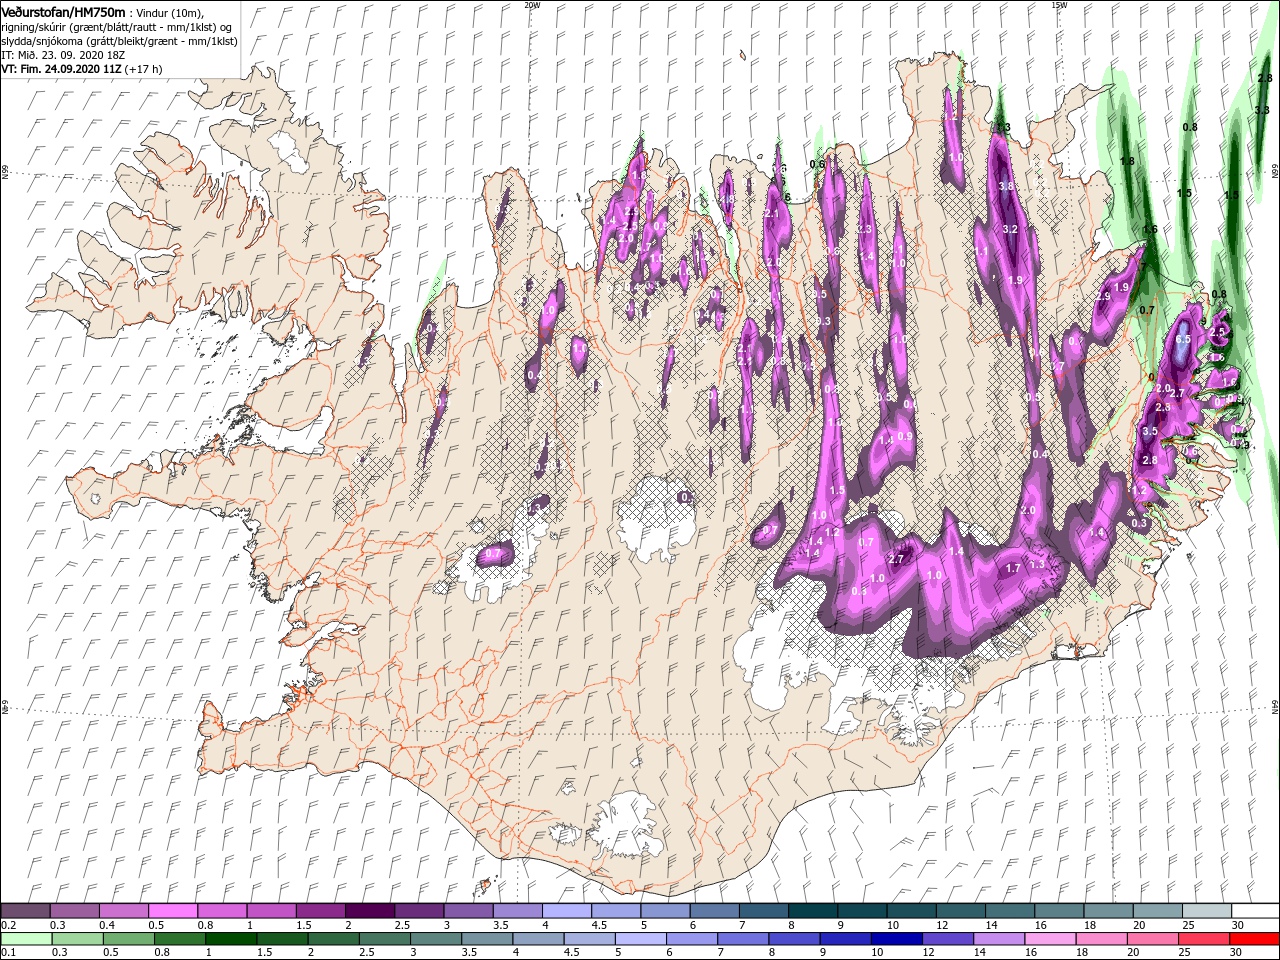Click the white swatch labeled 30 in purple legend

tap(1254, 911)
